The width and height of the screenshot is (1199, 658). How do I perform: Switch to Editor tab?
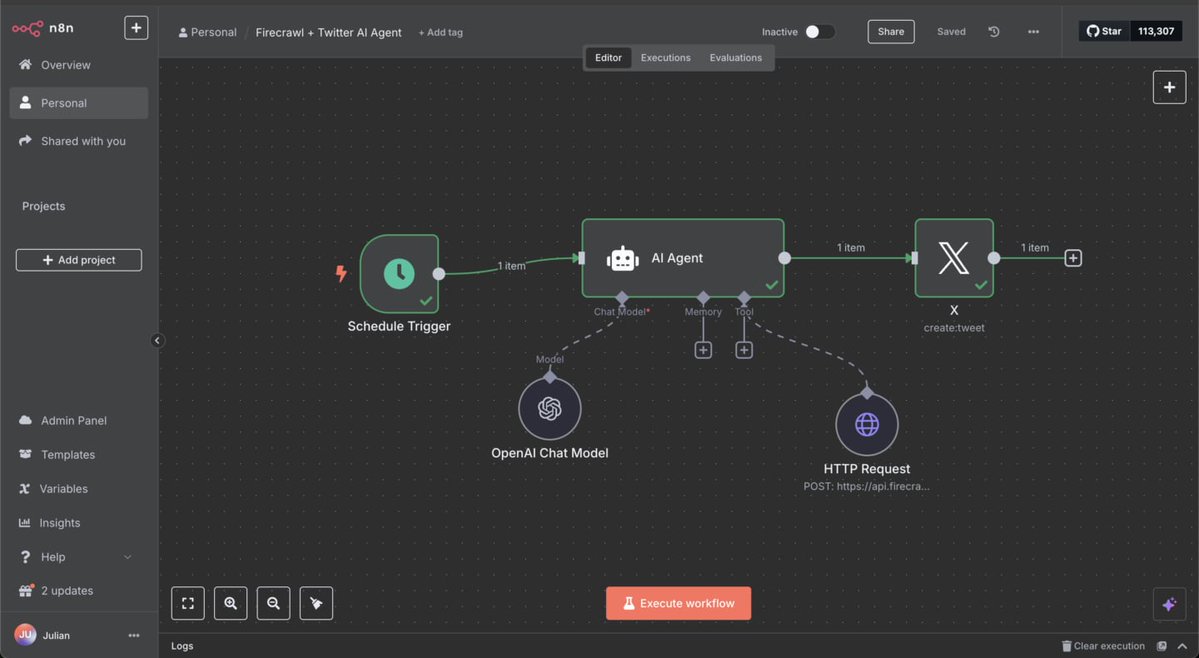[x=609, y=57]
